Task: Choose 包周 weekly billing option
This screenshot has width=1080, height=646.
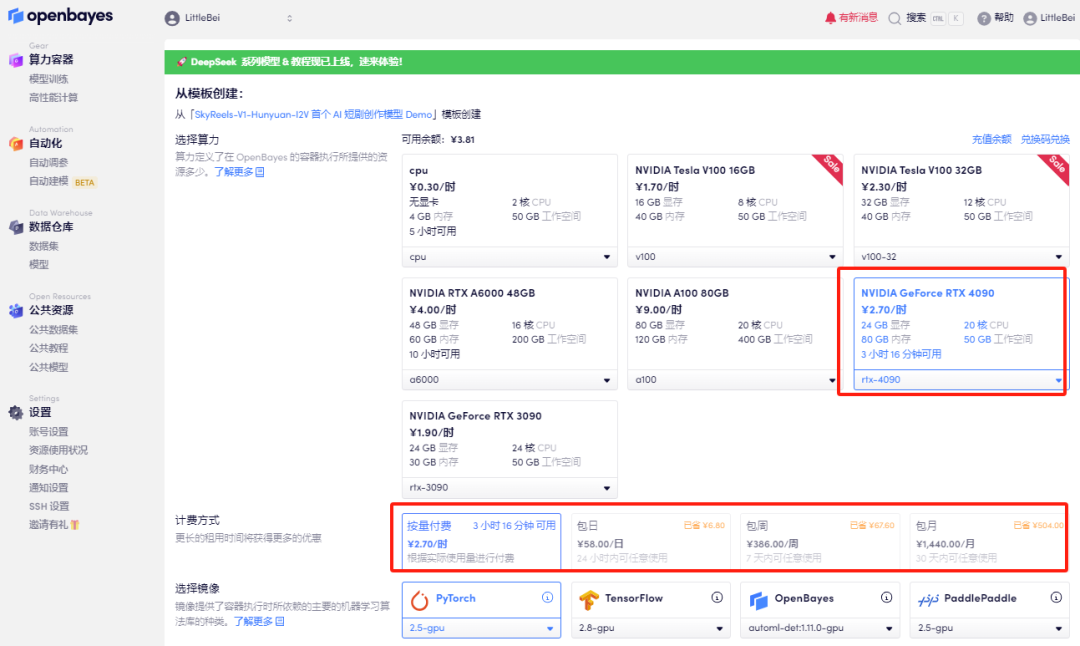Action: [820, 541]
